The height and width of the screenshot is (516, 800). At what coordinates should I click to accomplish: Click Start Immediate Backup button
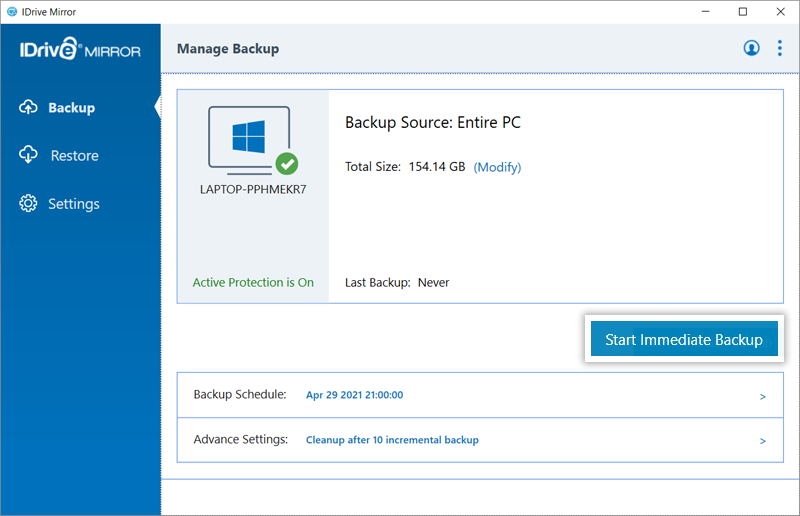point(684,339)
